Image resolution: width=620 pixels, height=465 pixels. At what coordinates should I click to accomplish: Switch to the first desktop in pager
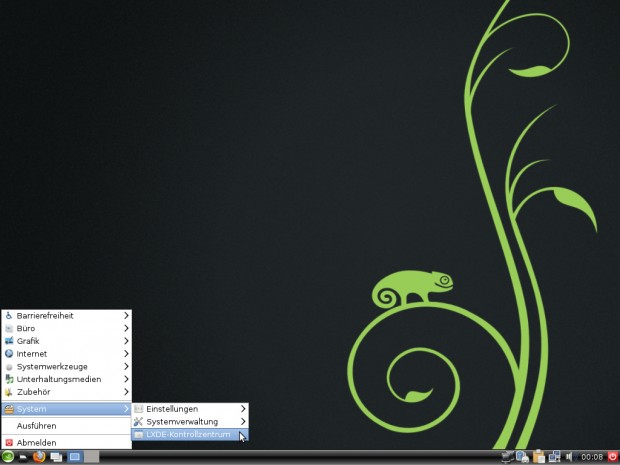[x=74, y=457]
